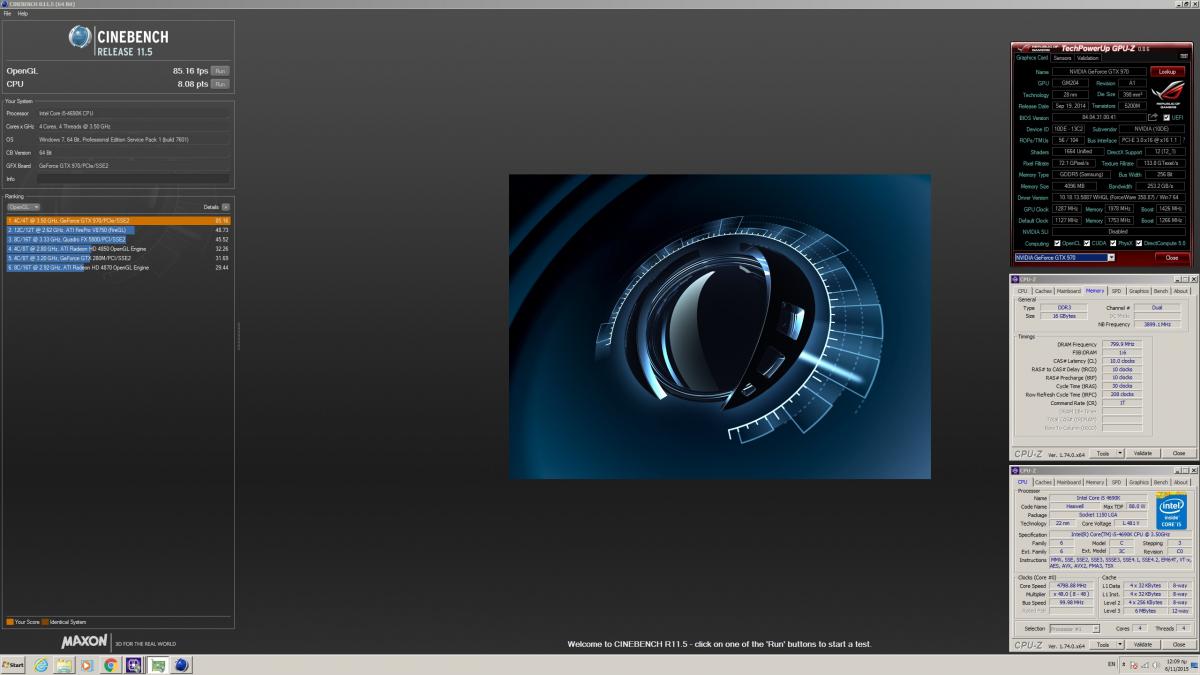The image size is (1200, 675).
Task: Switch to Validation tab in GPU-Z
Action: click(1088, 58)
